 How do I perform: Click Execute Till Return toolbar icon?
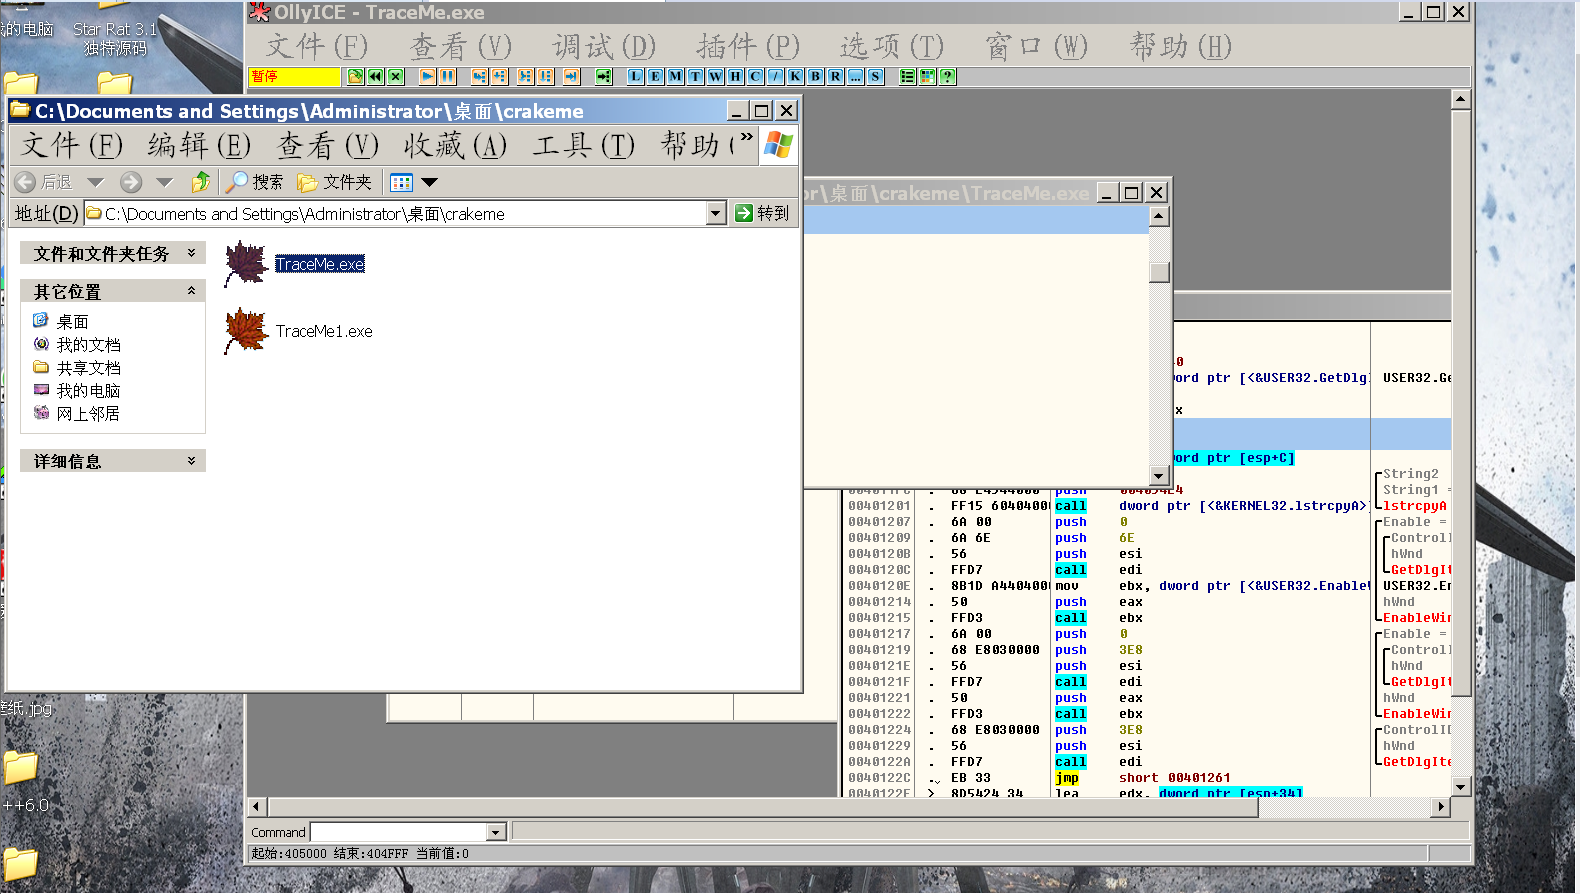pyautogui.click(x=571, y=76)
